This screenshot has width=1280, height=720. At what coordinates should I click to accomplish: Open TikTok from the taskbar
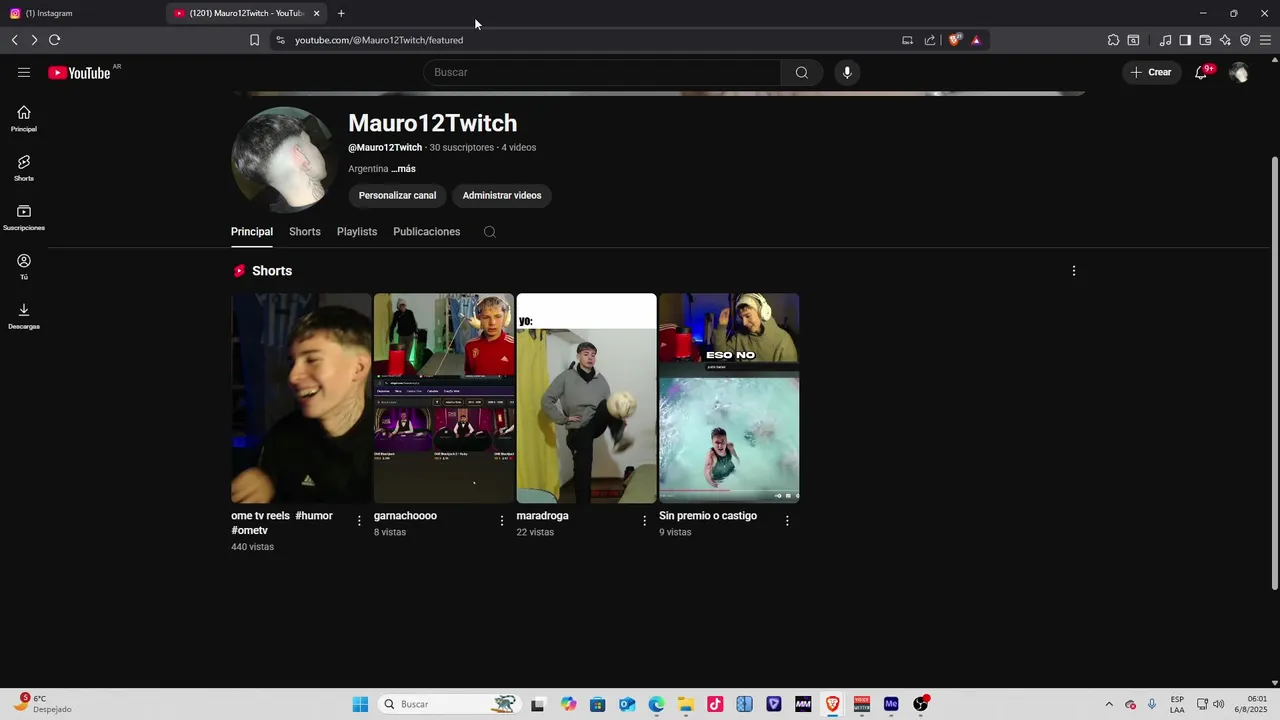coord(715,704)
